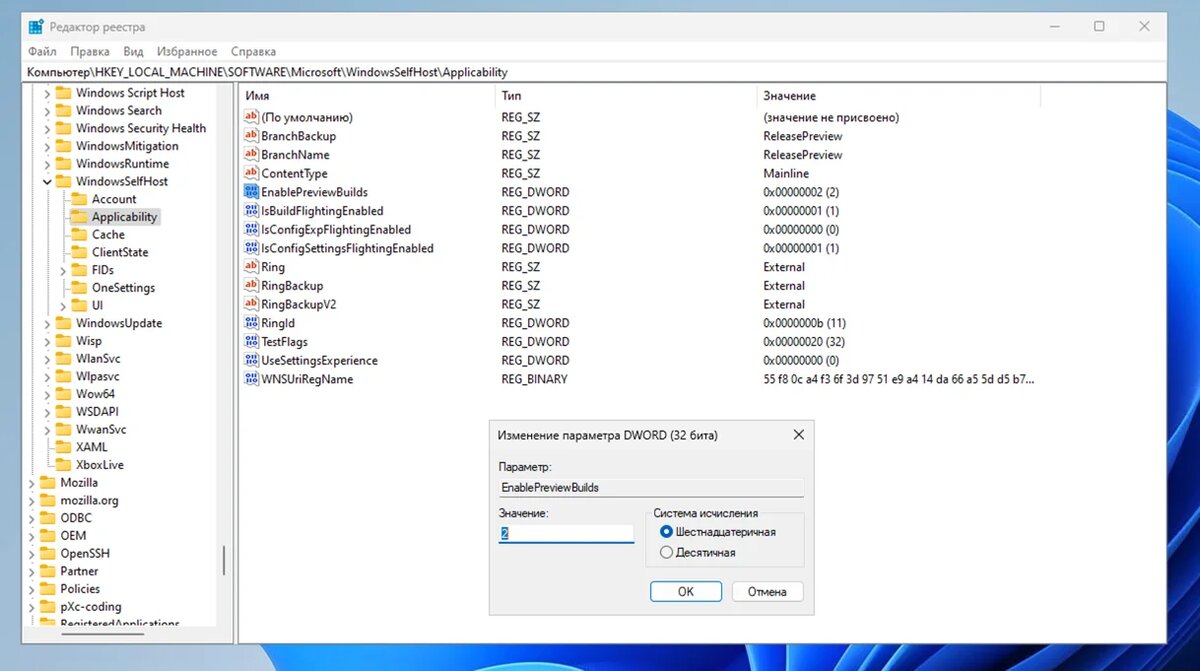Click the registry path address bar
This screenshot has width=1200, height=671.
[596, 72]
